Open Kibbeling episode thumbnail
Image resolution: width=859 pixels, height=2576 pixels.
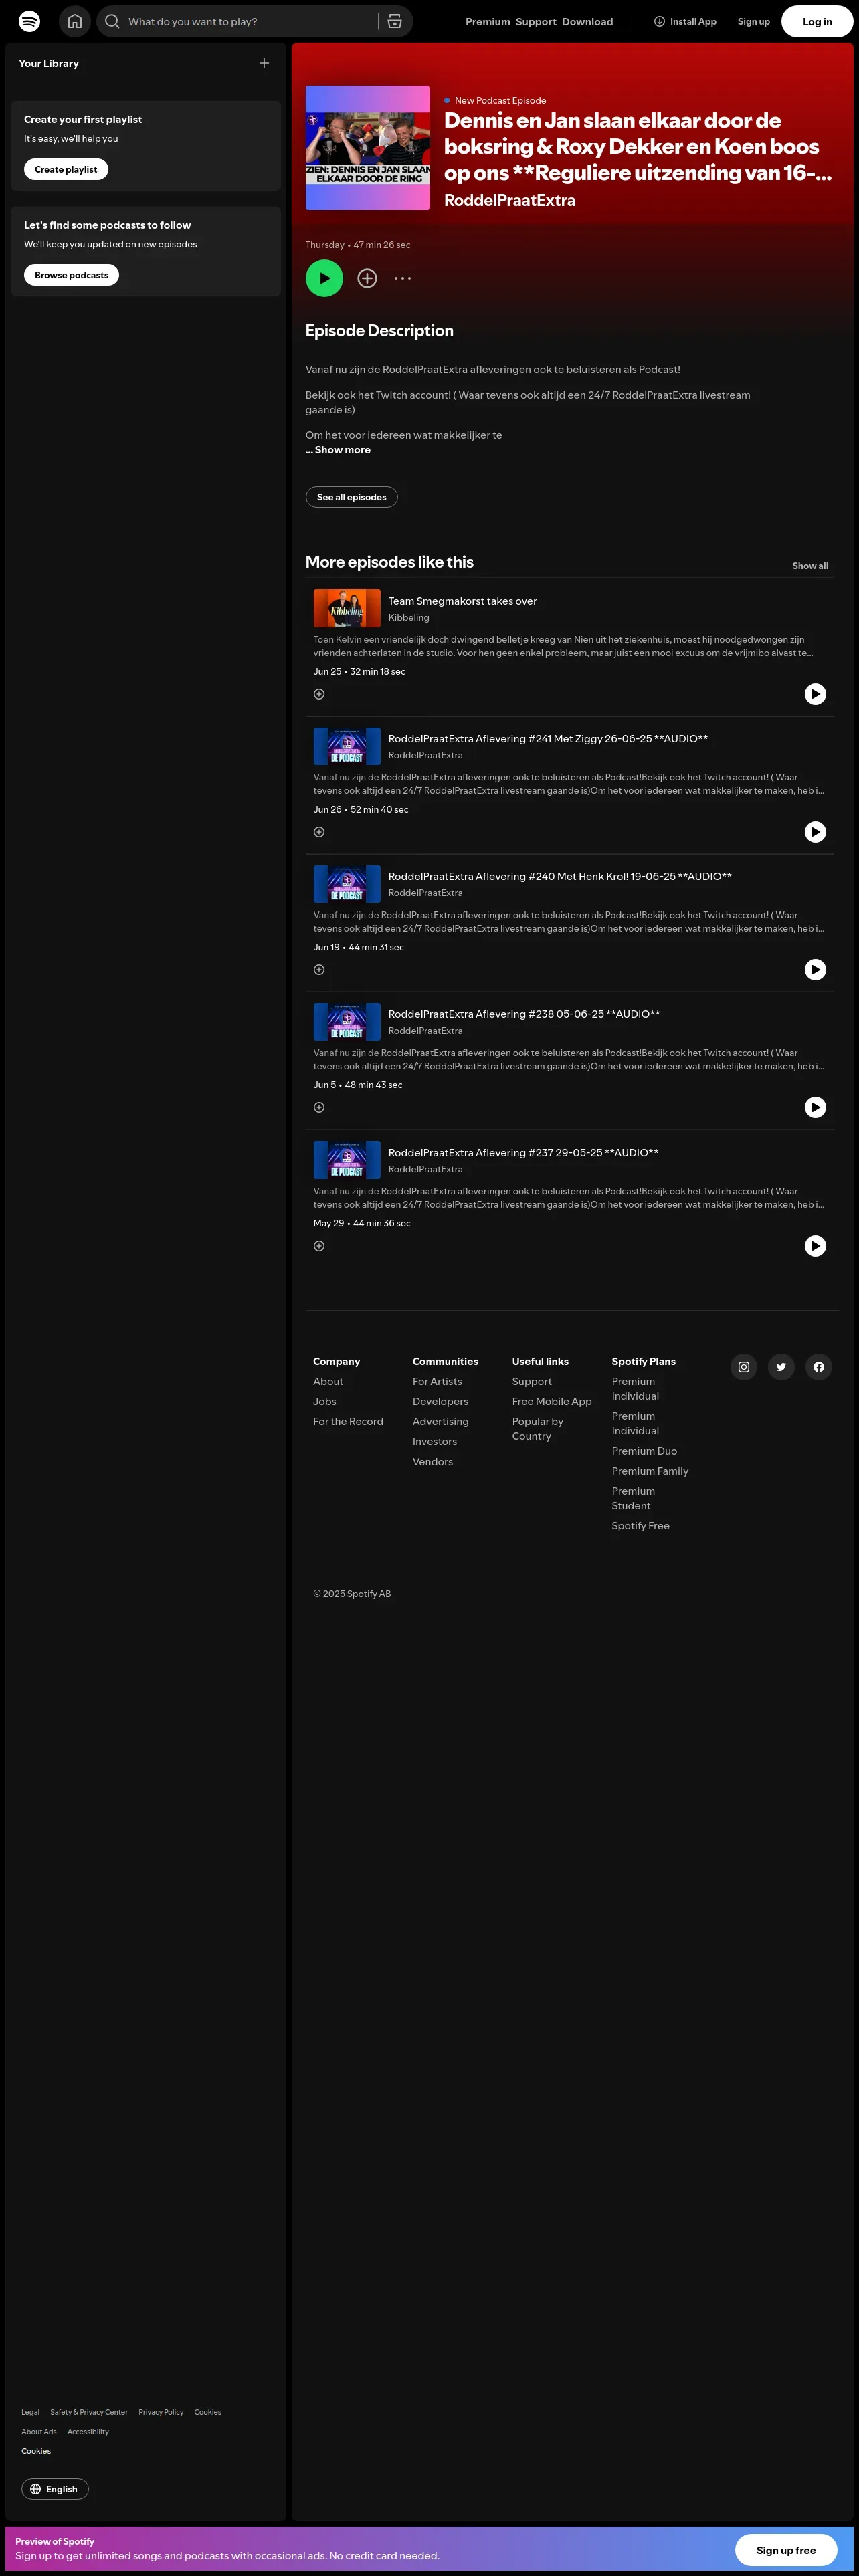pos(347,608)
